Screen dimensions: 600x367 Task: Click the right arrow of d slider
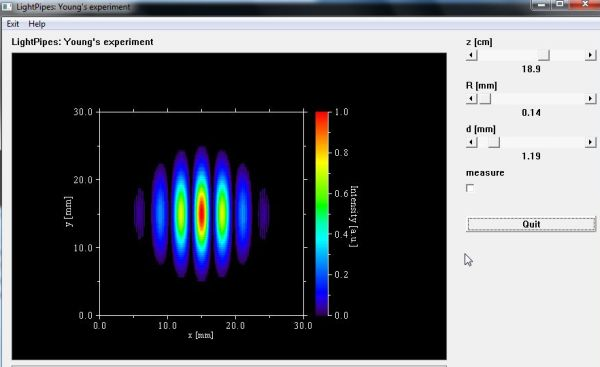590,142
